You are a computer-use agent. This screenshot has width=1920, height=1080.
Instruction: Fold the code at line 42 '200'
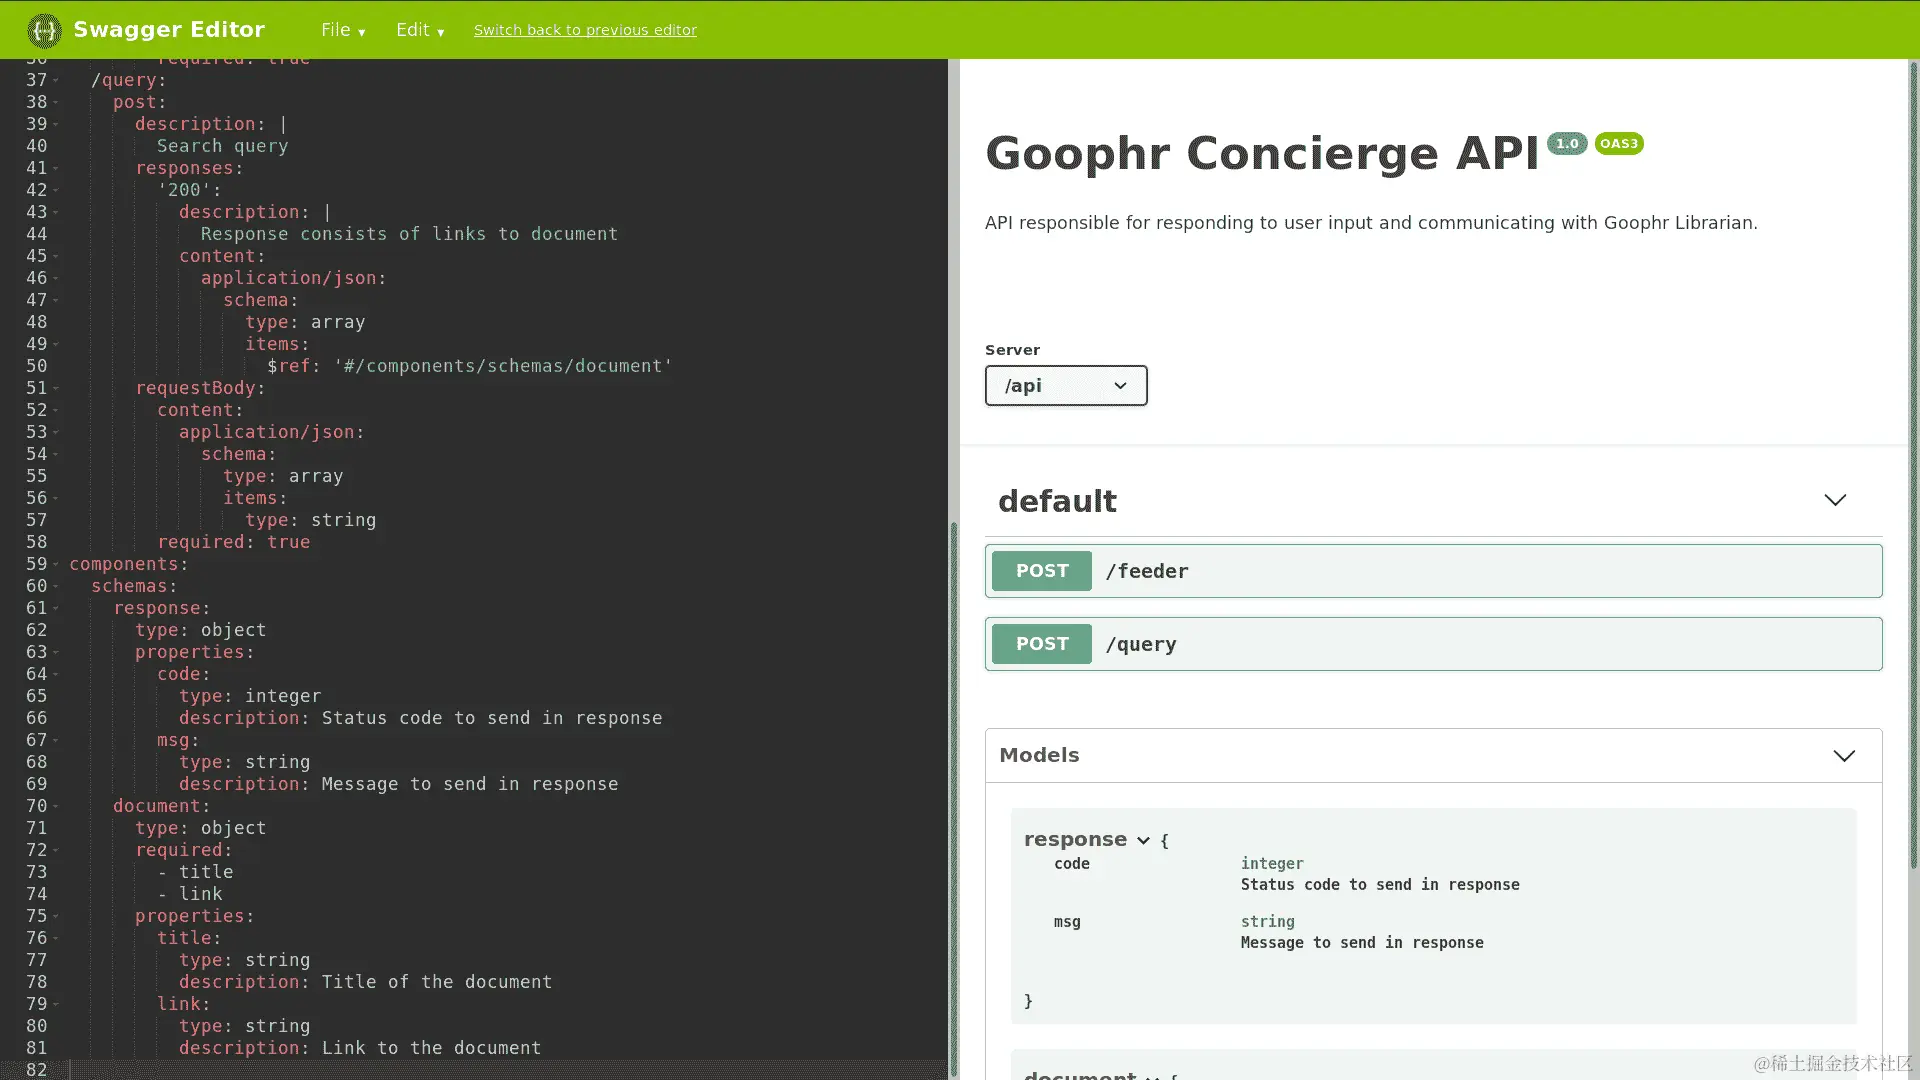(56, 191)
